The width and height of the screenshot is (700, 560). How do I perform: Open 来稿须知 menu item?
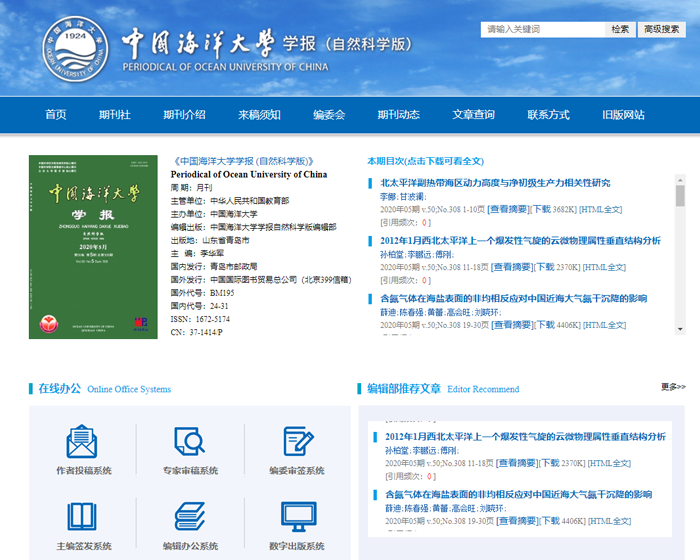[x=259, y=115]
